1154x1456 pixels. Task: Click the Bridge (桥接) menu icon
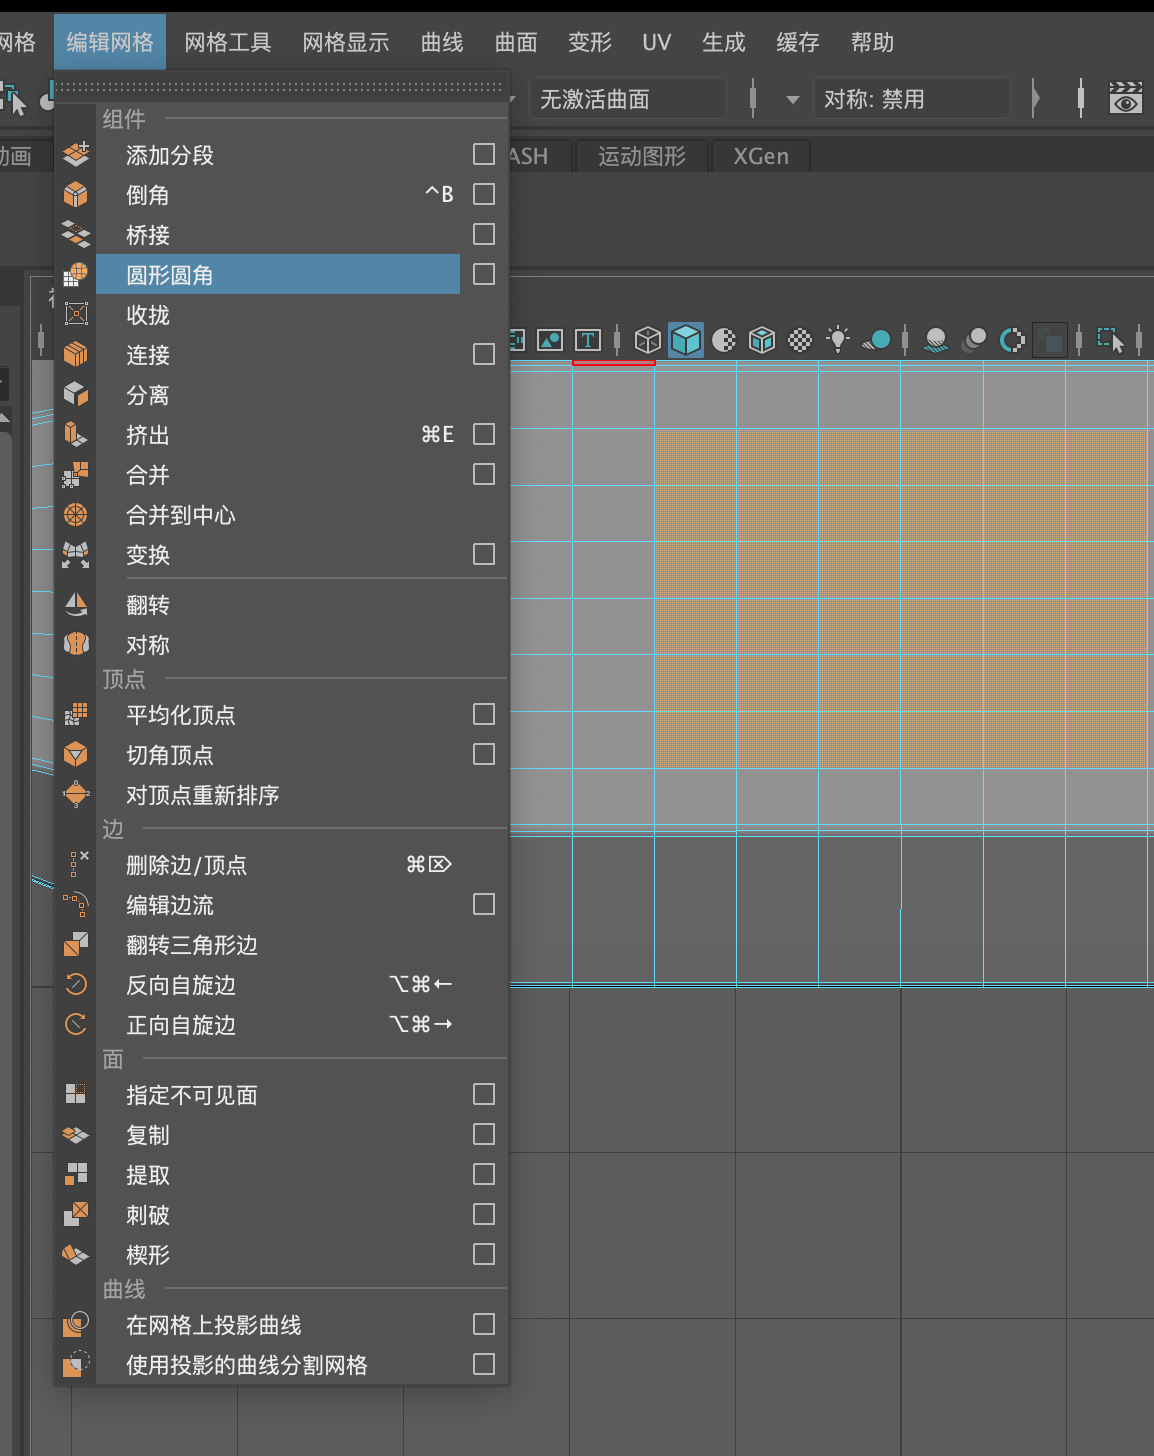[x=76, y=234]
